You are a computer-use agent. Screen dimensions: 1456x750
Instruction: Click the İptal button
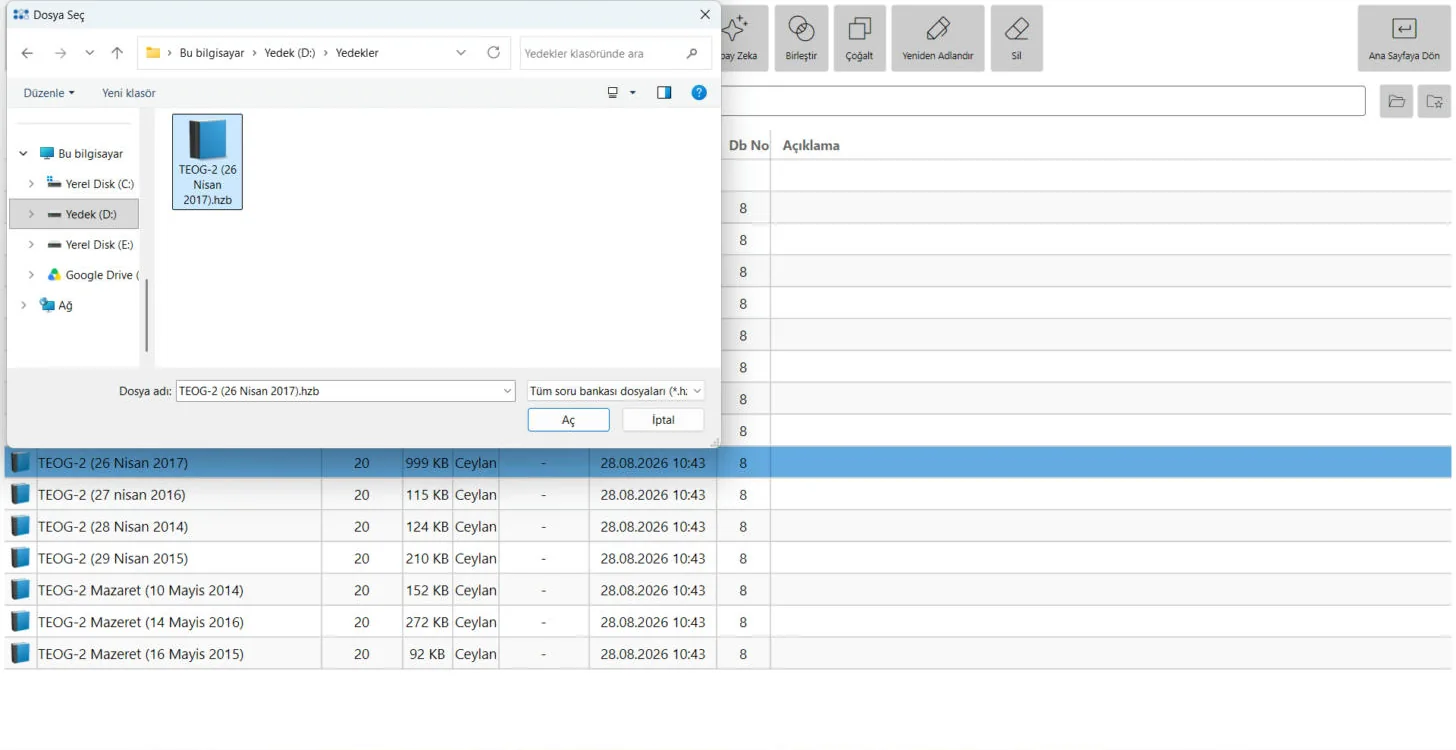(663, 420)
